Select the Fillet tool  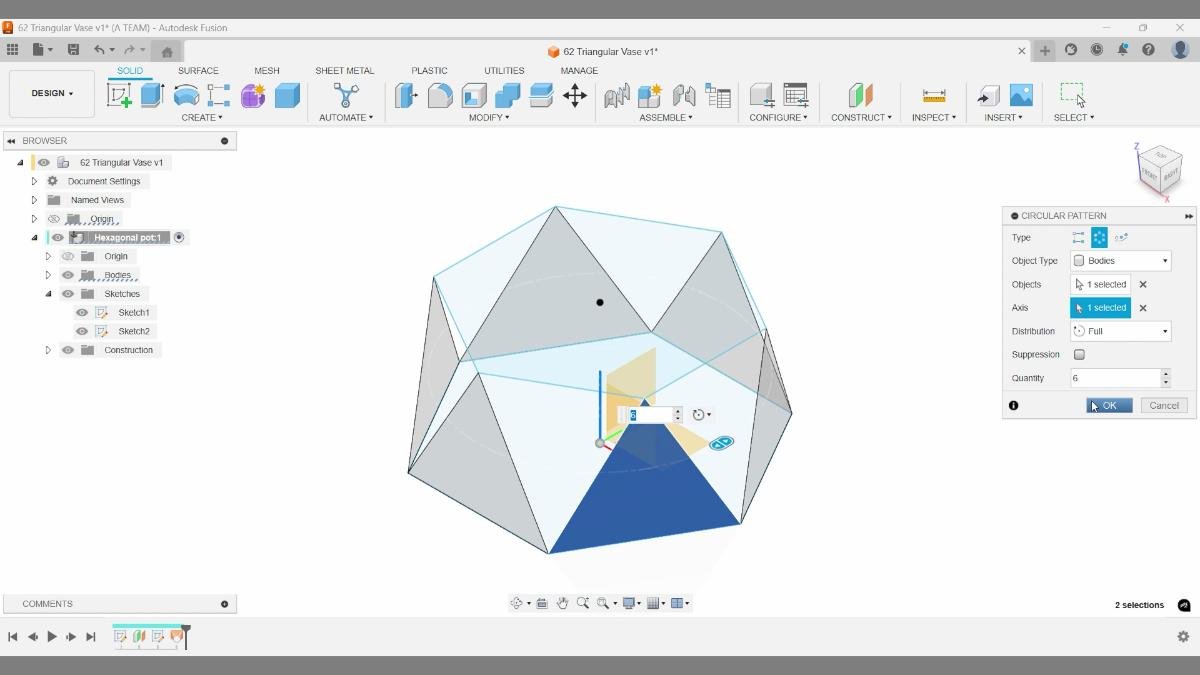[440, 95]
